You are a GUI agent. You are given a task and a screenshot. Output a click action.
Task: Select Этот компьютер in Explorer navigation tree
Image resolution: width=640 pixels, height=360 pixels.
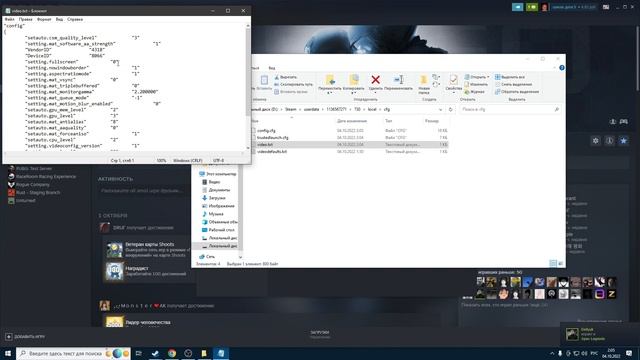tap(218, 174)
